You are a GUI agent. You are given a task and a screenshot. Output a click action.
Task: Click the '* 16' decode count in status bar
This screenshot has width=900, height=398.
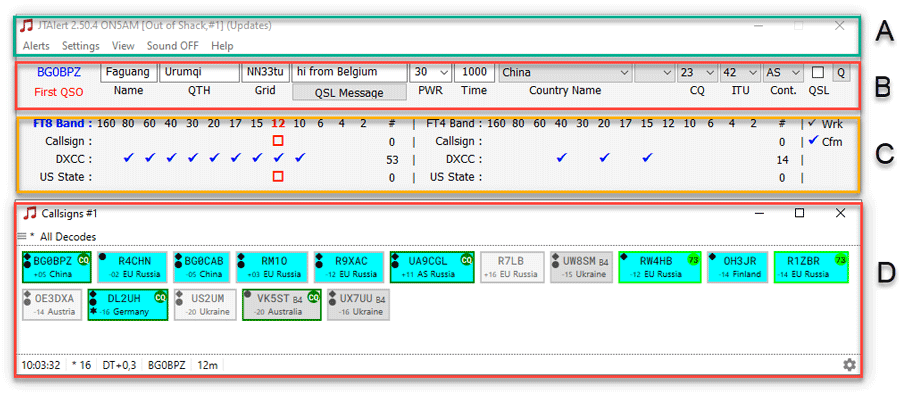click(81, 365)
